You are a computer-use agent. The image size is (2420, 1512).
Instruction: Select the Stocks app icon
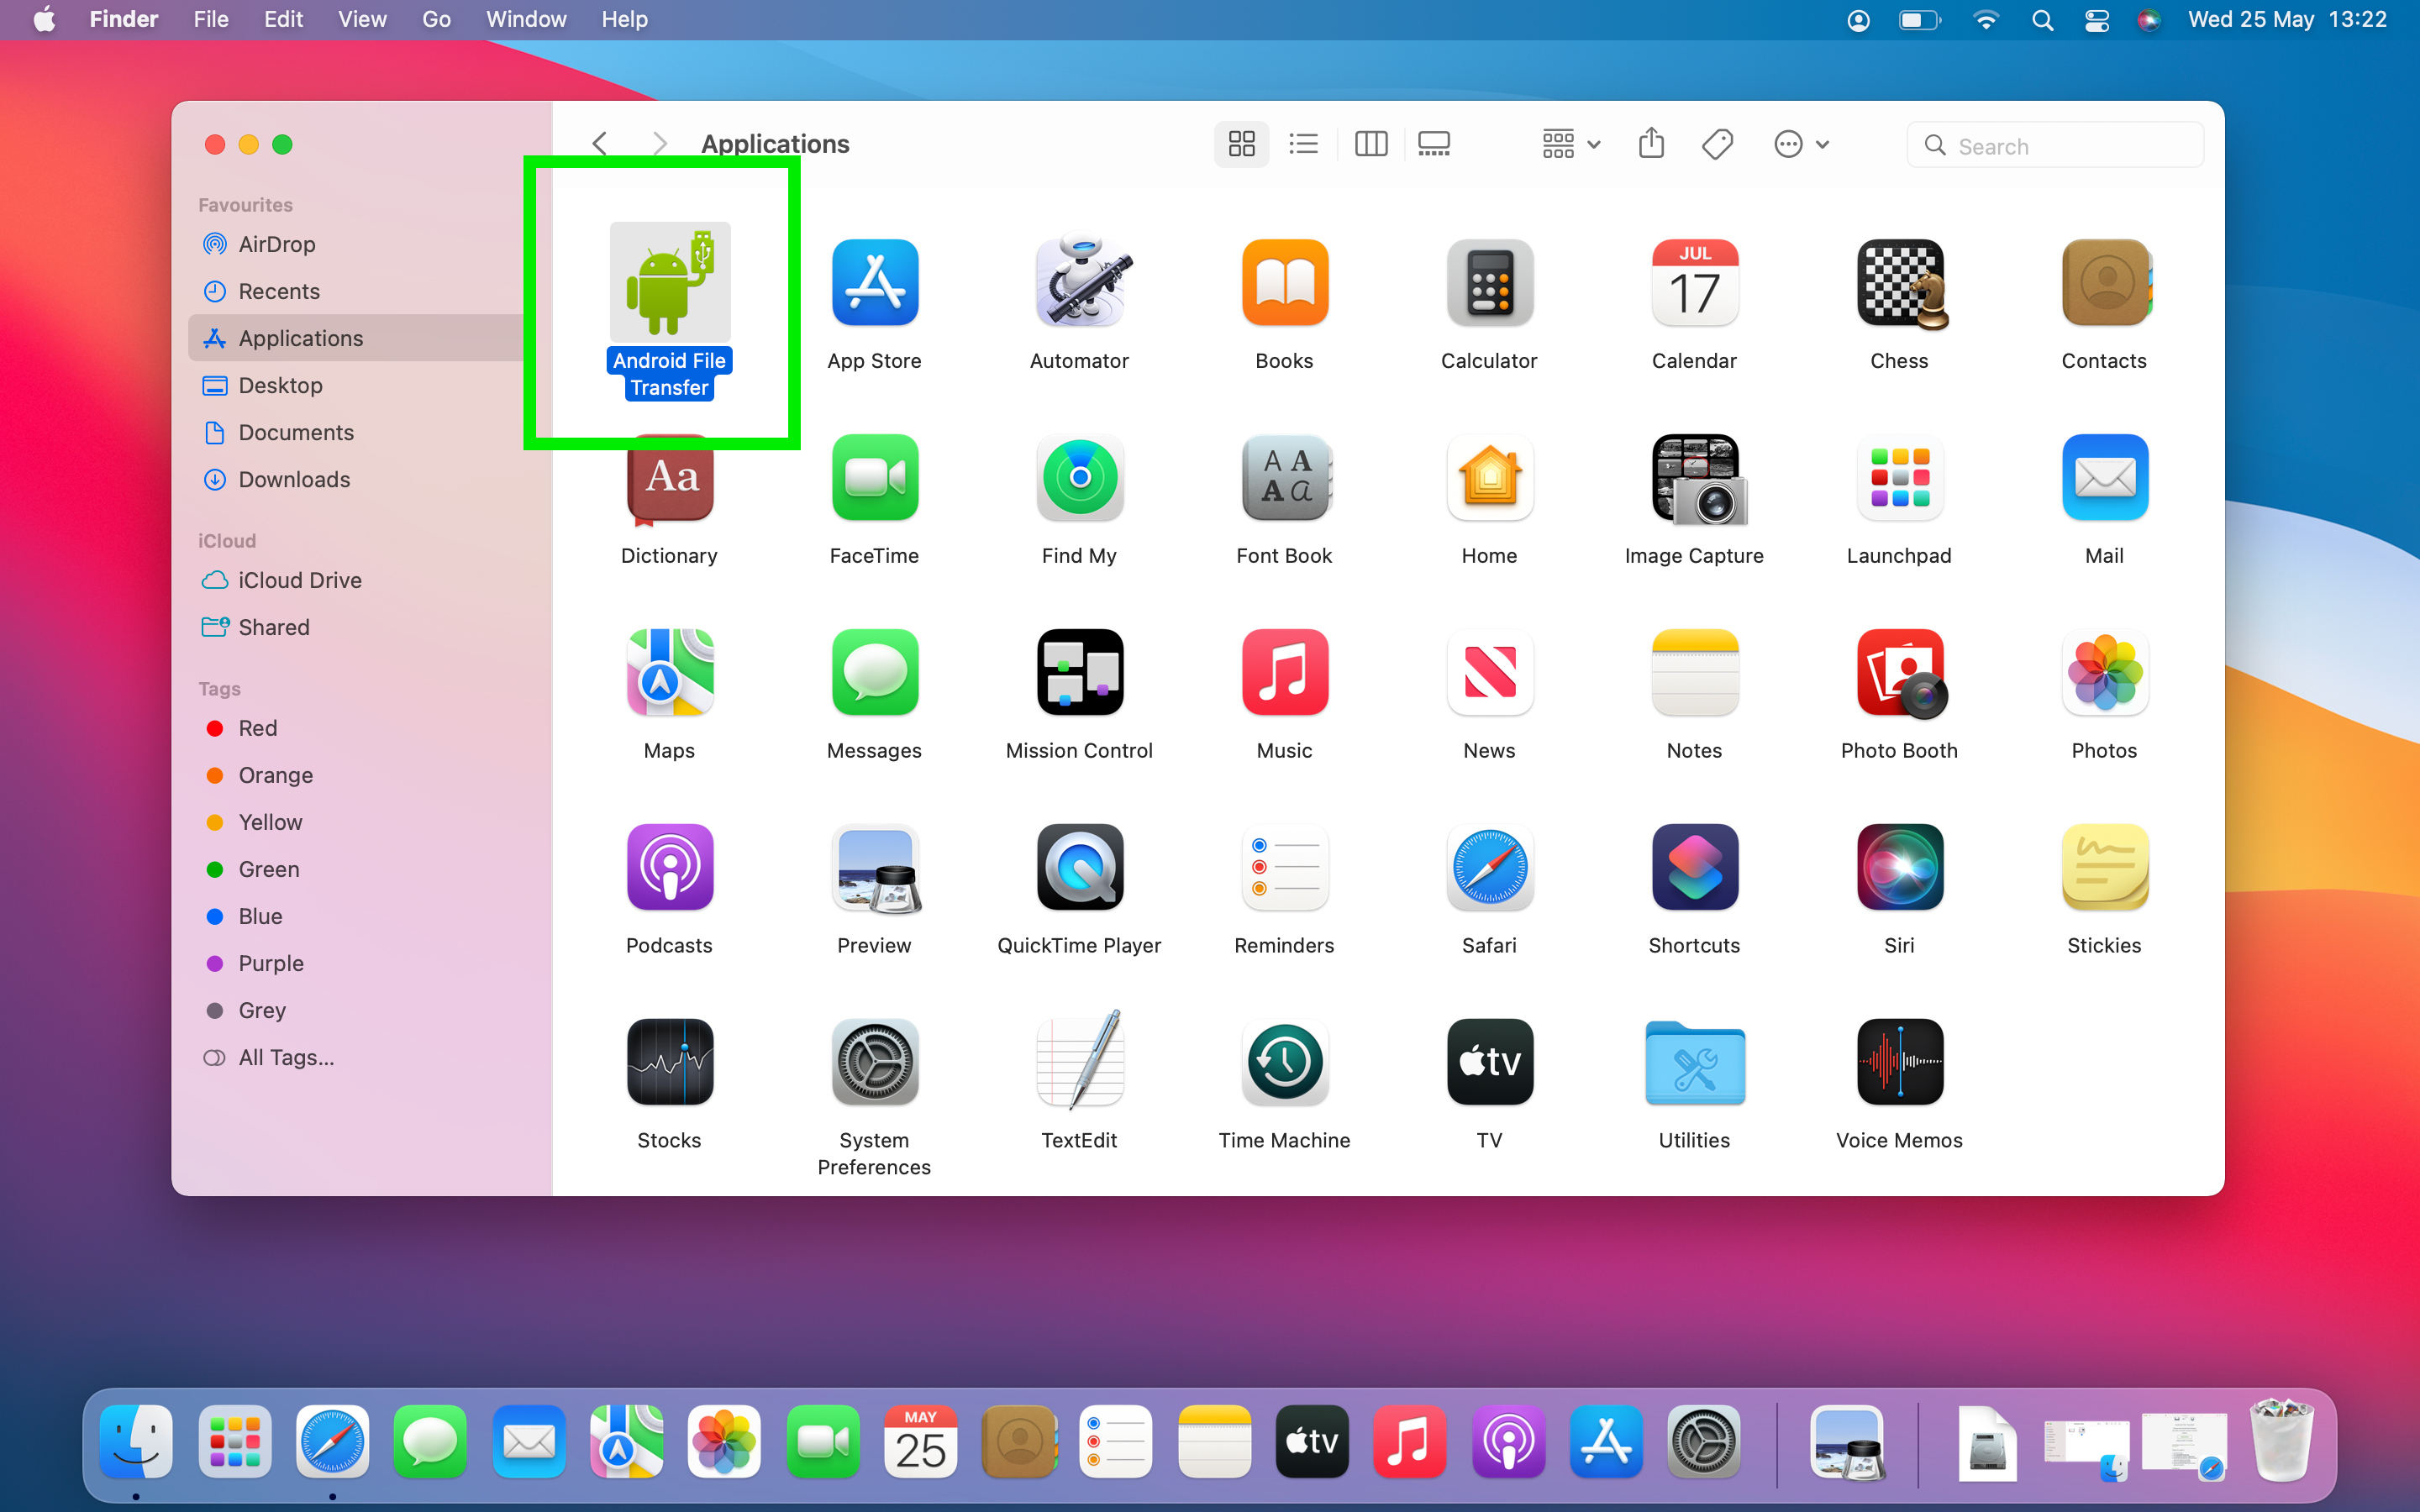pyautogui.click(x=670, y=1063)
